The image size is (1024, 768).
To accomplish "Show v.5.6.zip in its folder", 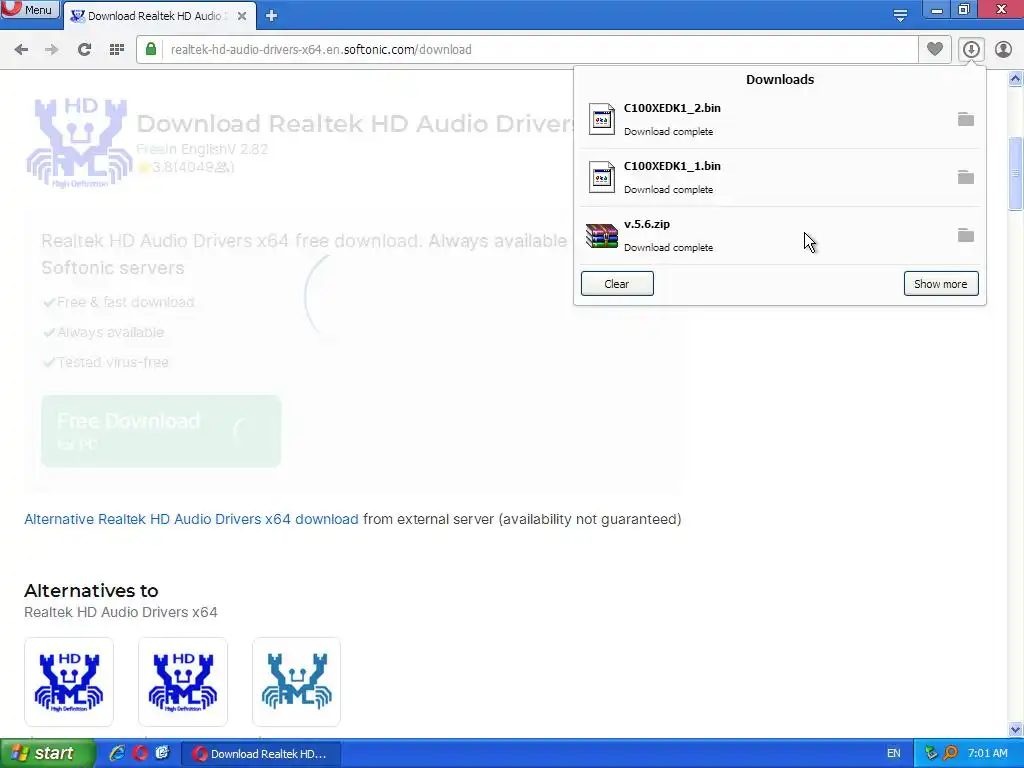I will 966,235.
